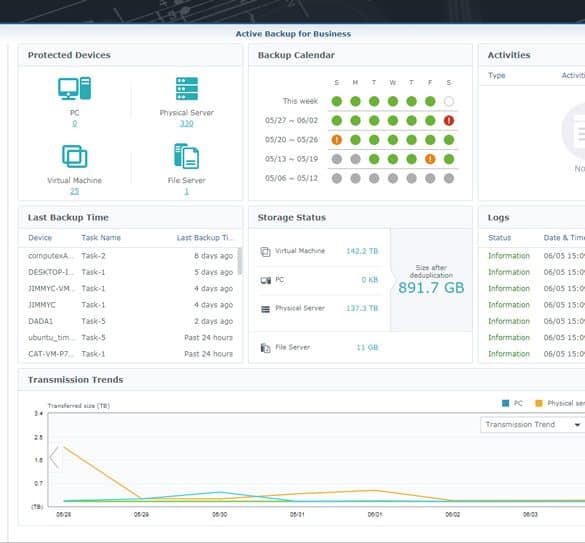Click the PC protected device icon
This screenshot has width=585, height=543.
tap(74, 88)
